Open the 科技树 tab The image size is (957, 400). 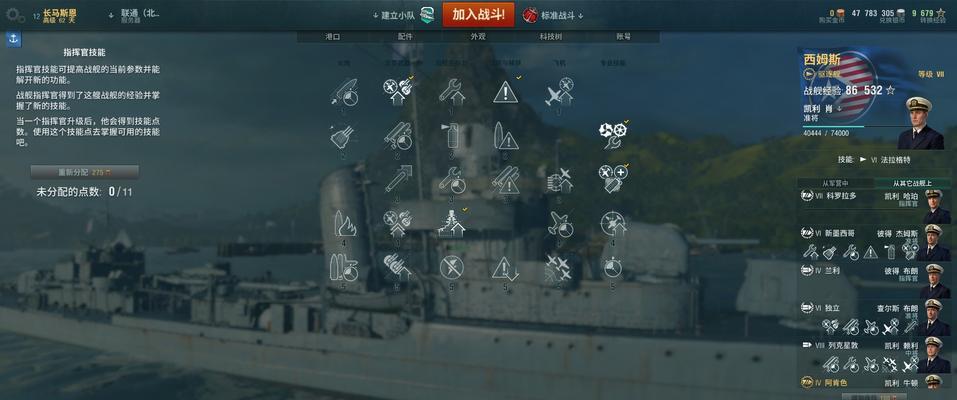click(551, 37)
